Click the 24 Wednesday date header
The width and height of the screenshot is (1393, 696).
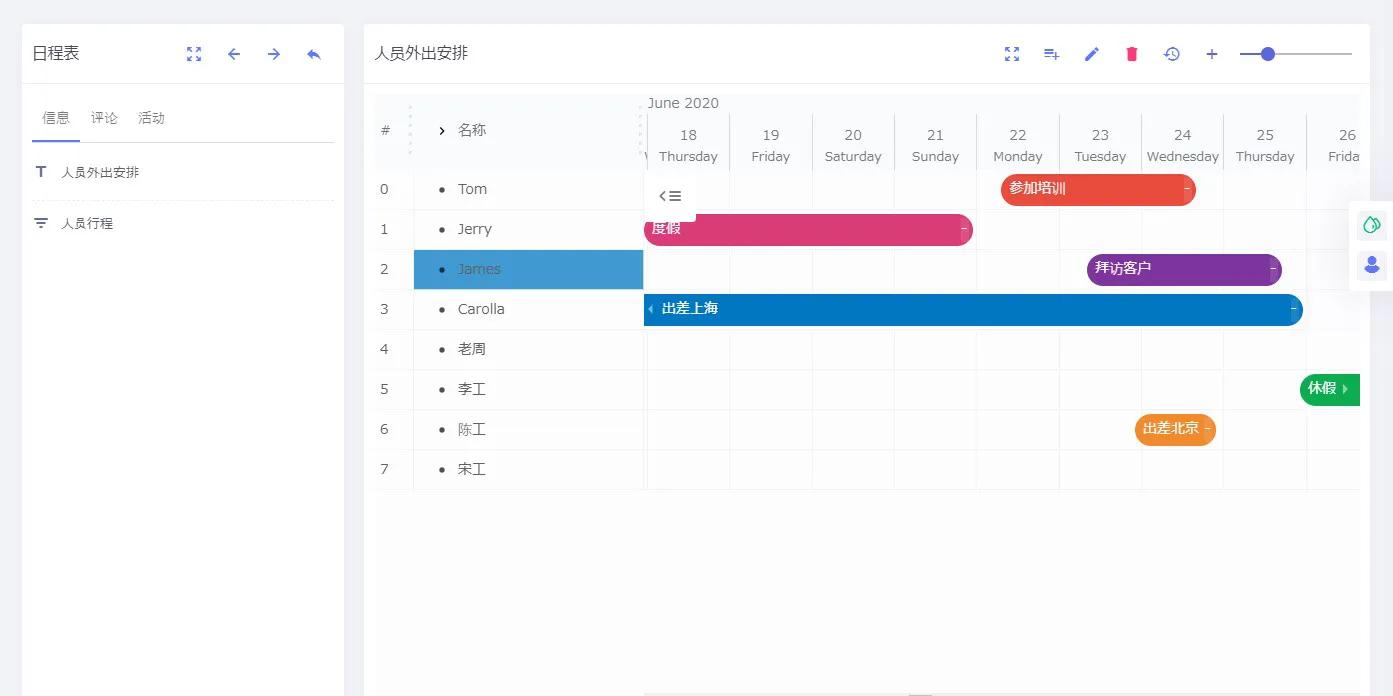[x=1183, y=145]
